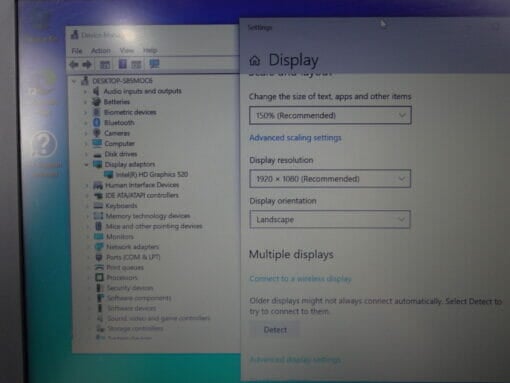Select Intel(R) HD Graphics 520 entry
The width and height of the screenshot is (510, 383).
(x=152, y=174)
